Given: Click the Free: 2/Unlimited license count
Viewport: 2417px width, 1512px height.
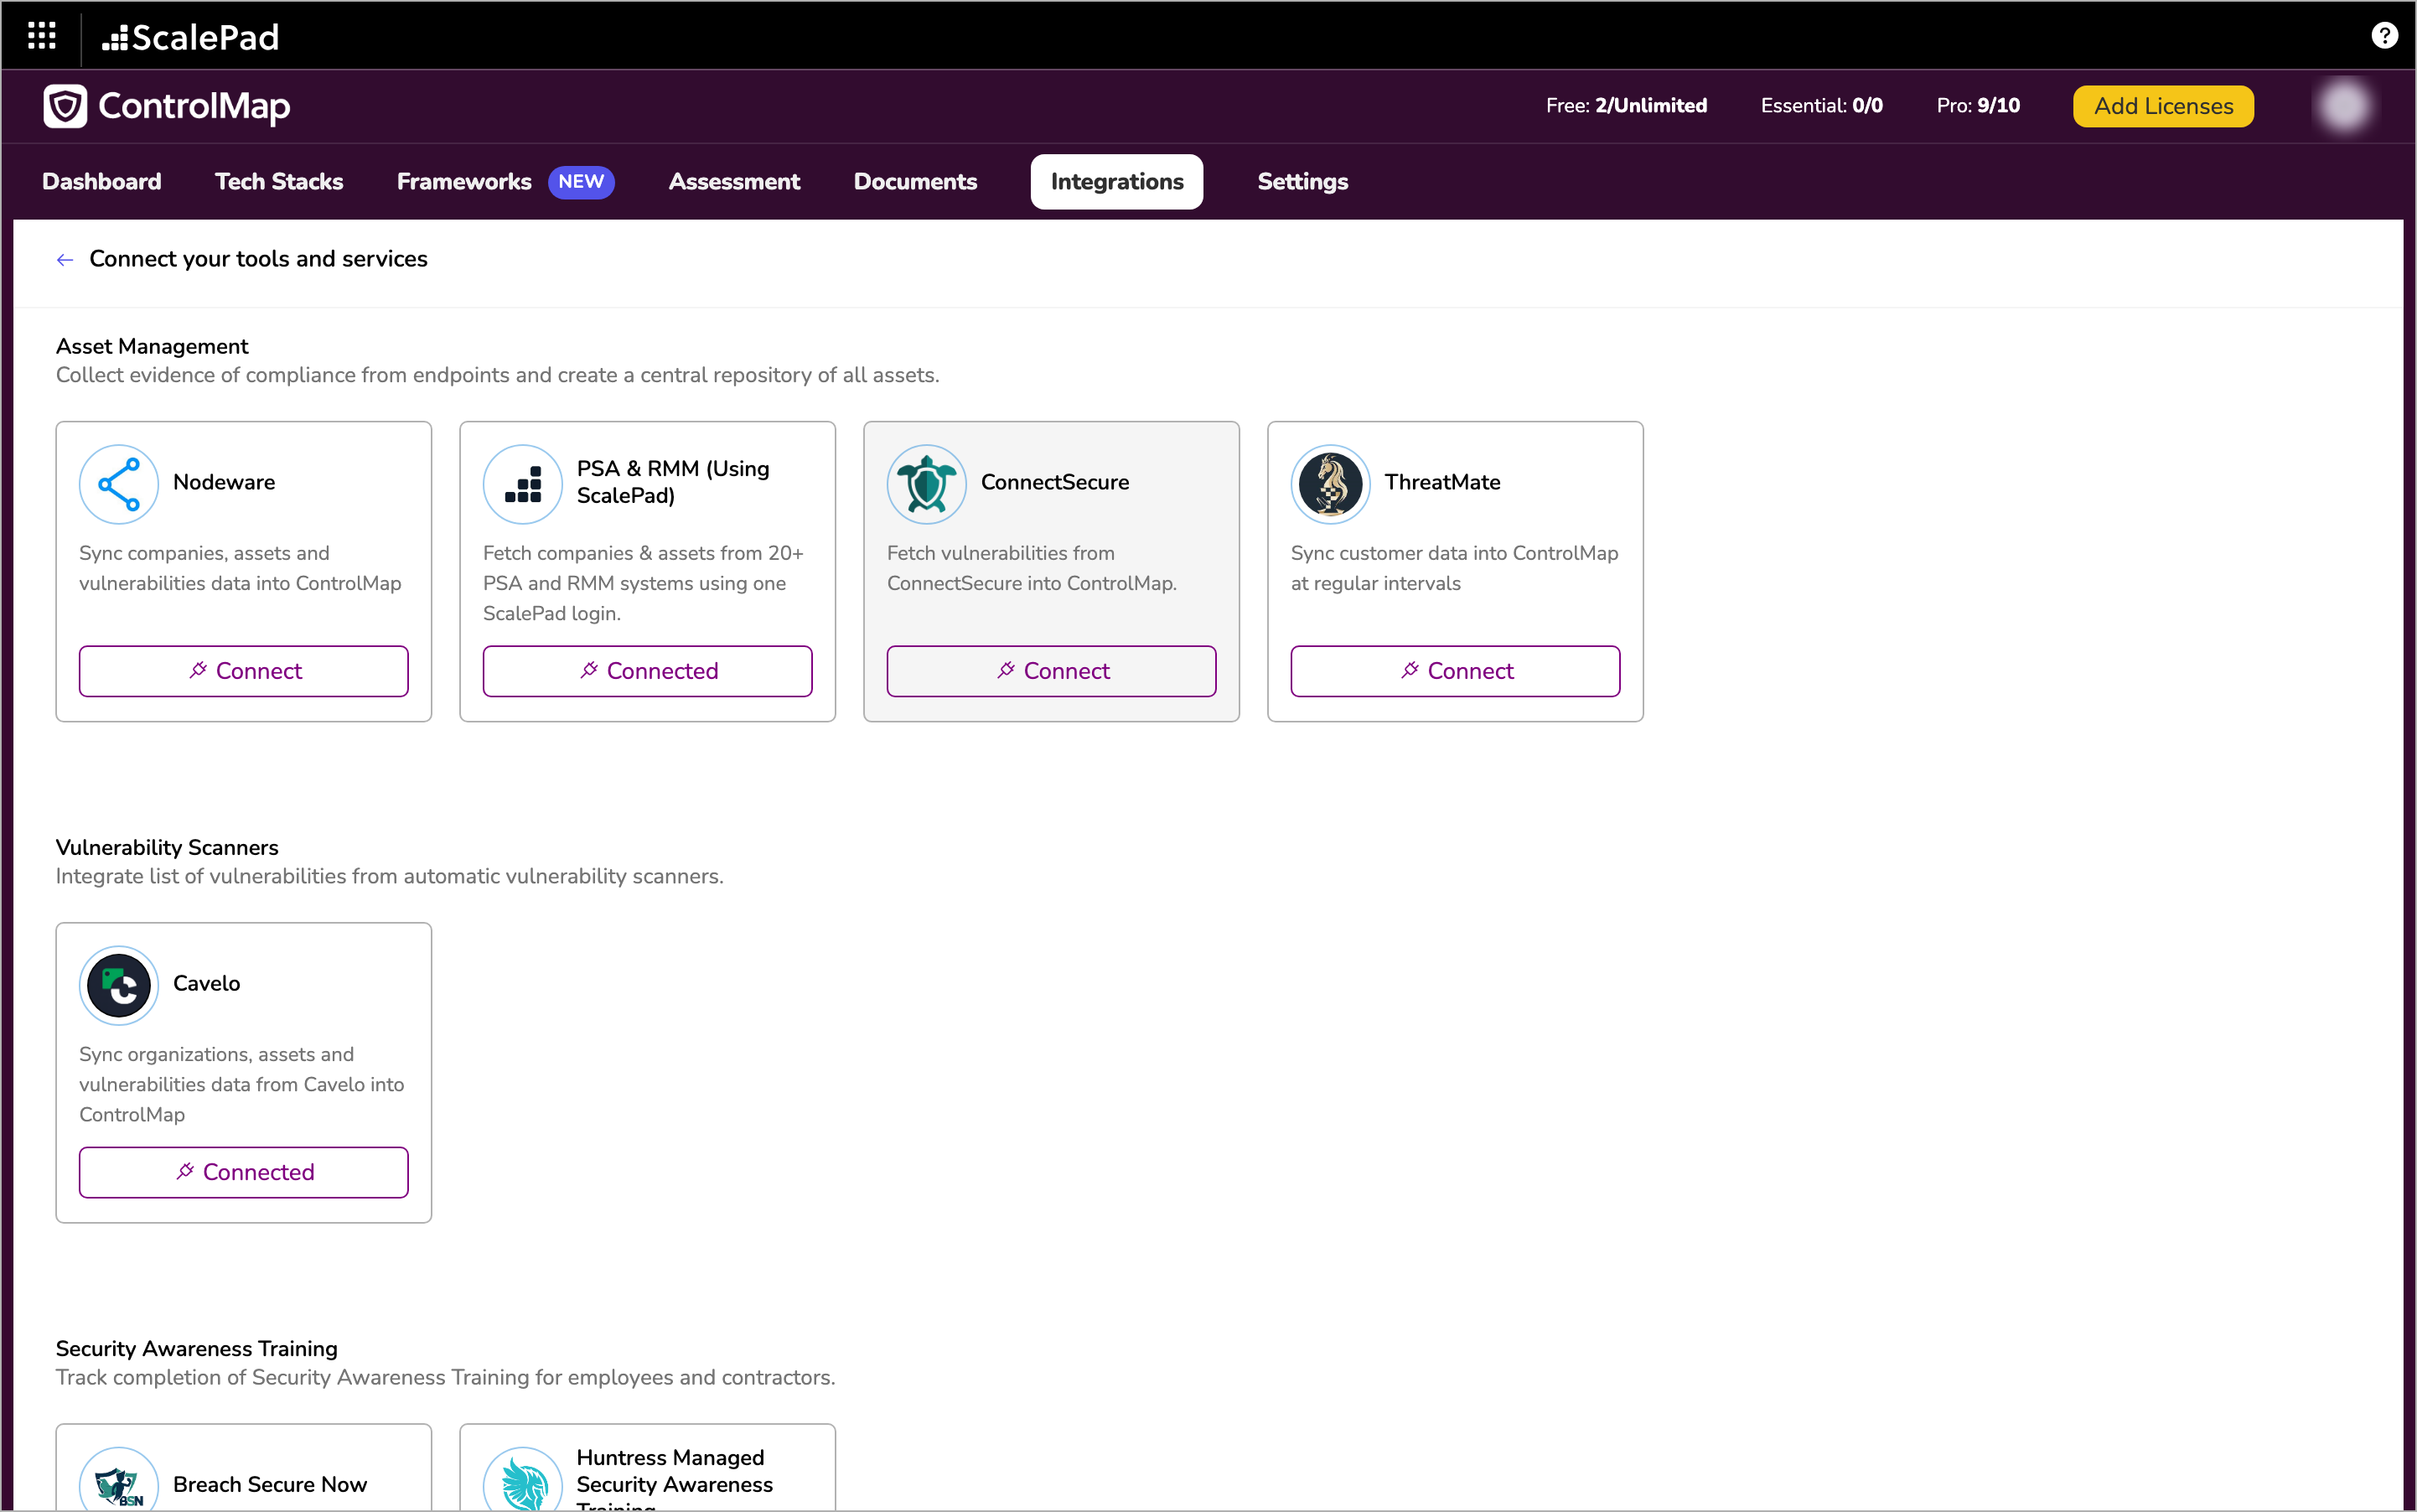Looking at the screenshot, I should click(1626, 106).
